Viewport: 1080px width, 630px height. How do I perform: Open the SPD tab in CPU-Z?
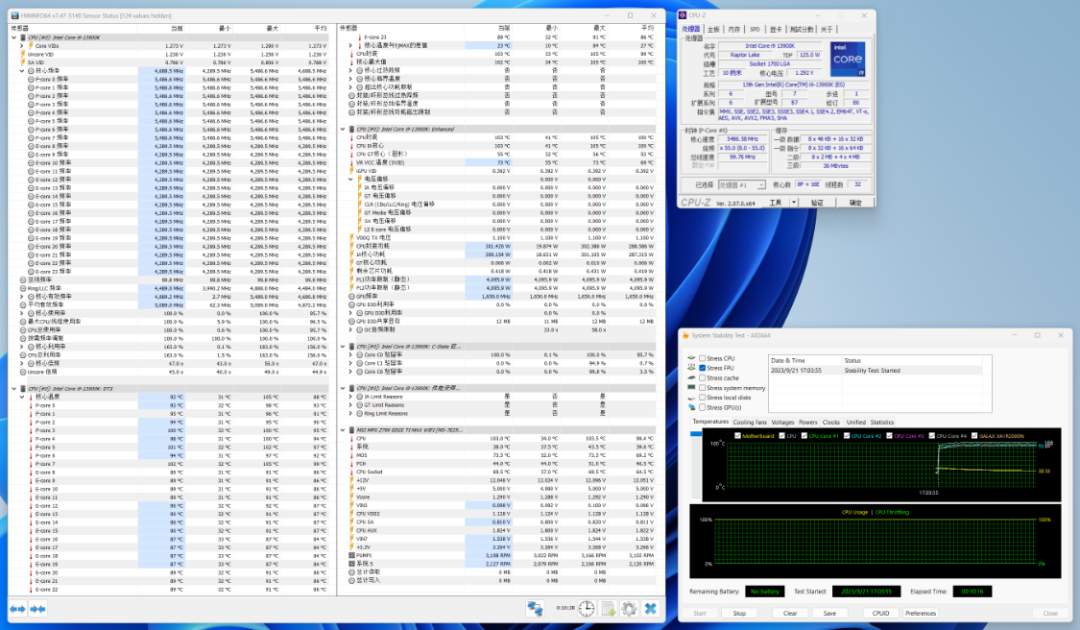[x=754, y=30]
